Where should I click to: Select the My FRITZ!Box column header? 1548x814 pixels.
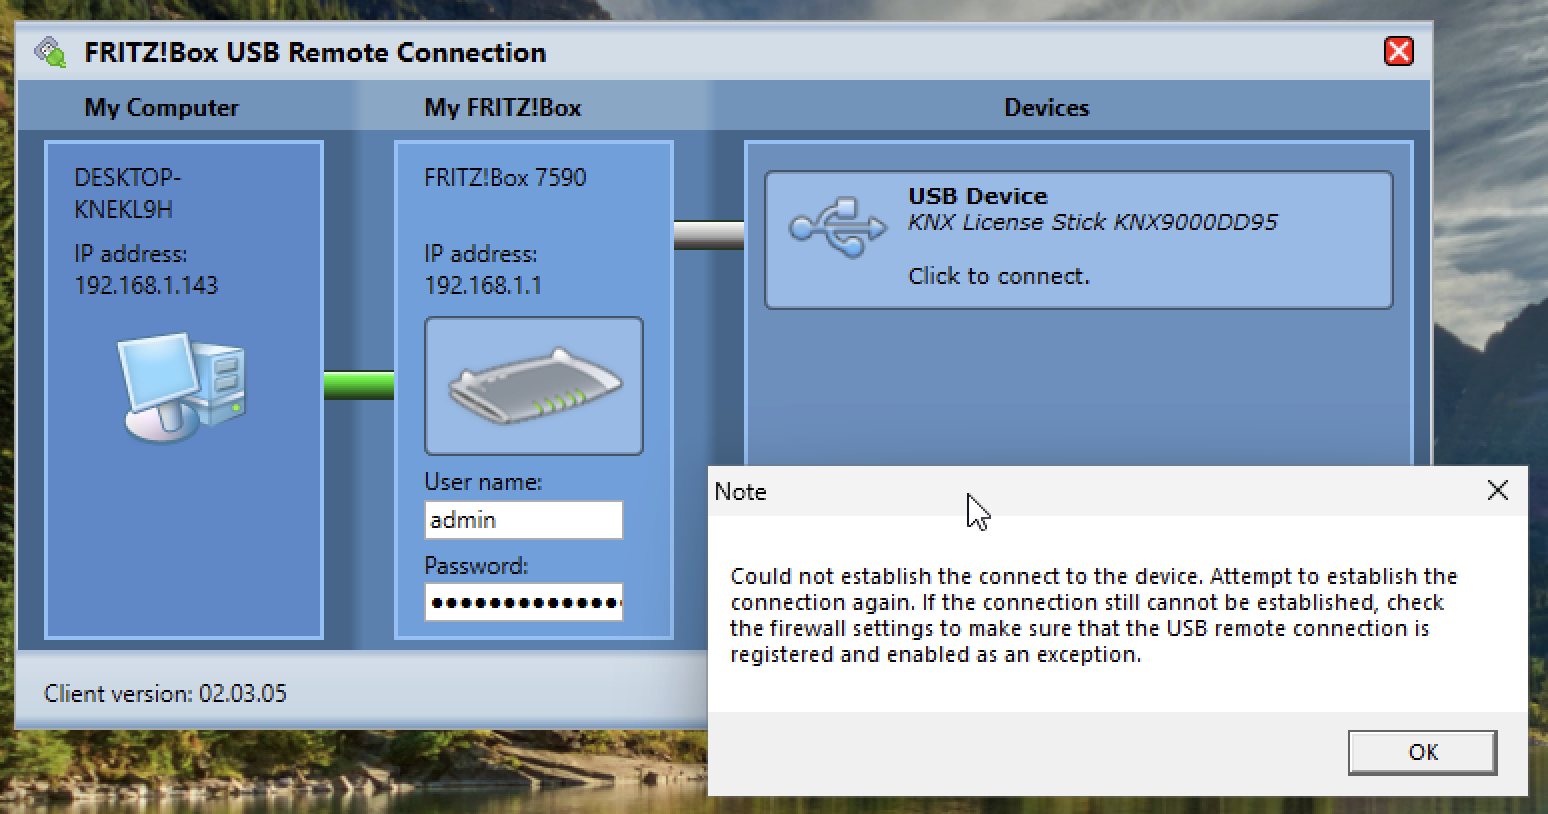pos(502,108)
